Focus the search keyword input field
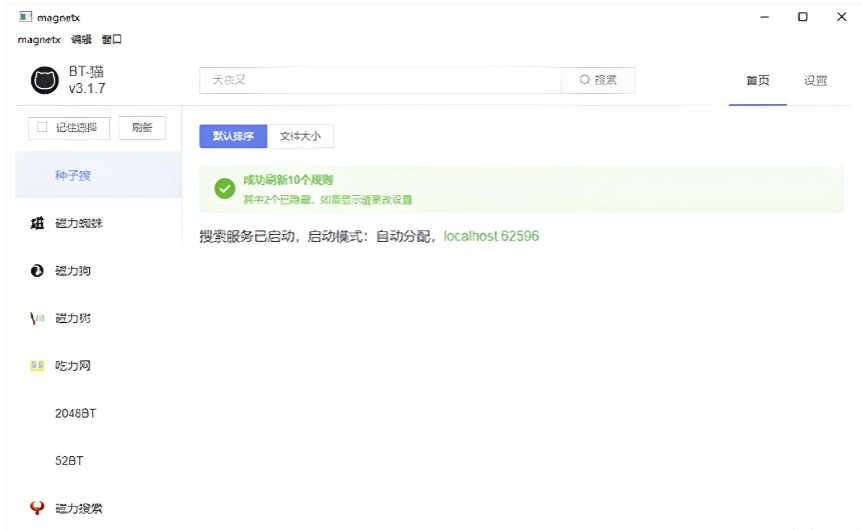The height and width of the screenshot is (530, 862). click(x=380, y=80)
